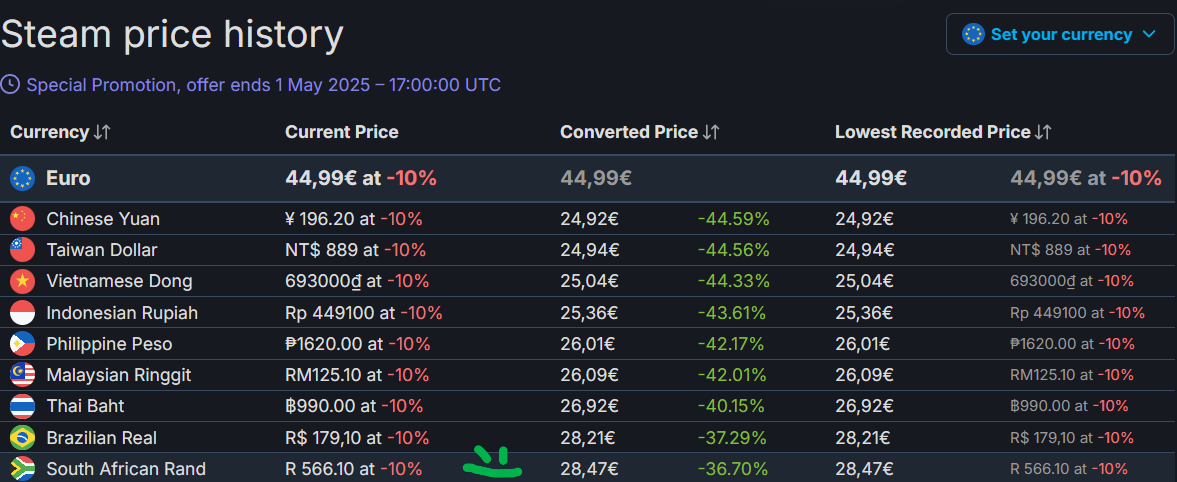Click the -44.59% difference value
The width and height of the screenshot is (1177, 482).
coord(733,219)
